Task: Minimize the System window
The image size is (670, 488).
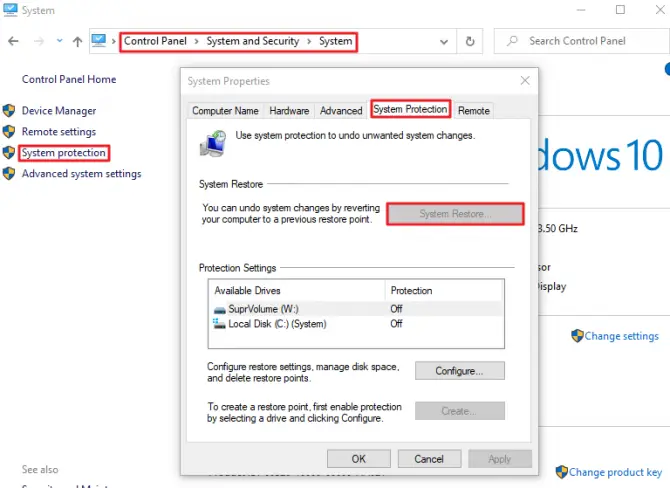Action: tap(581, 10)
